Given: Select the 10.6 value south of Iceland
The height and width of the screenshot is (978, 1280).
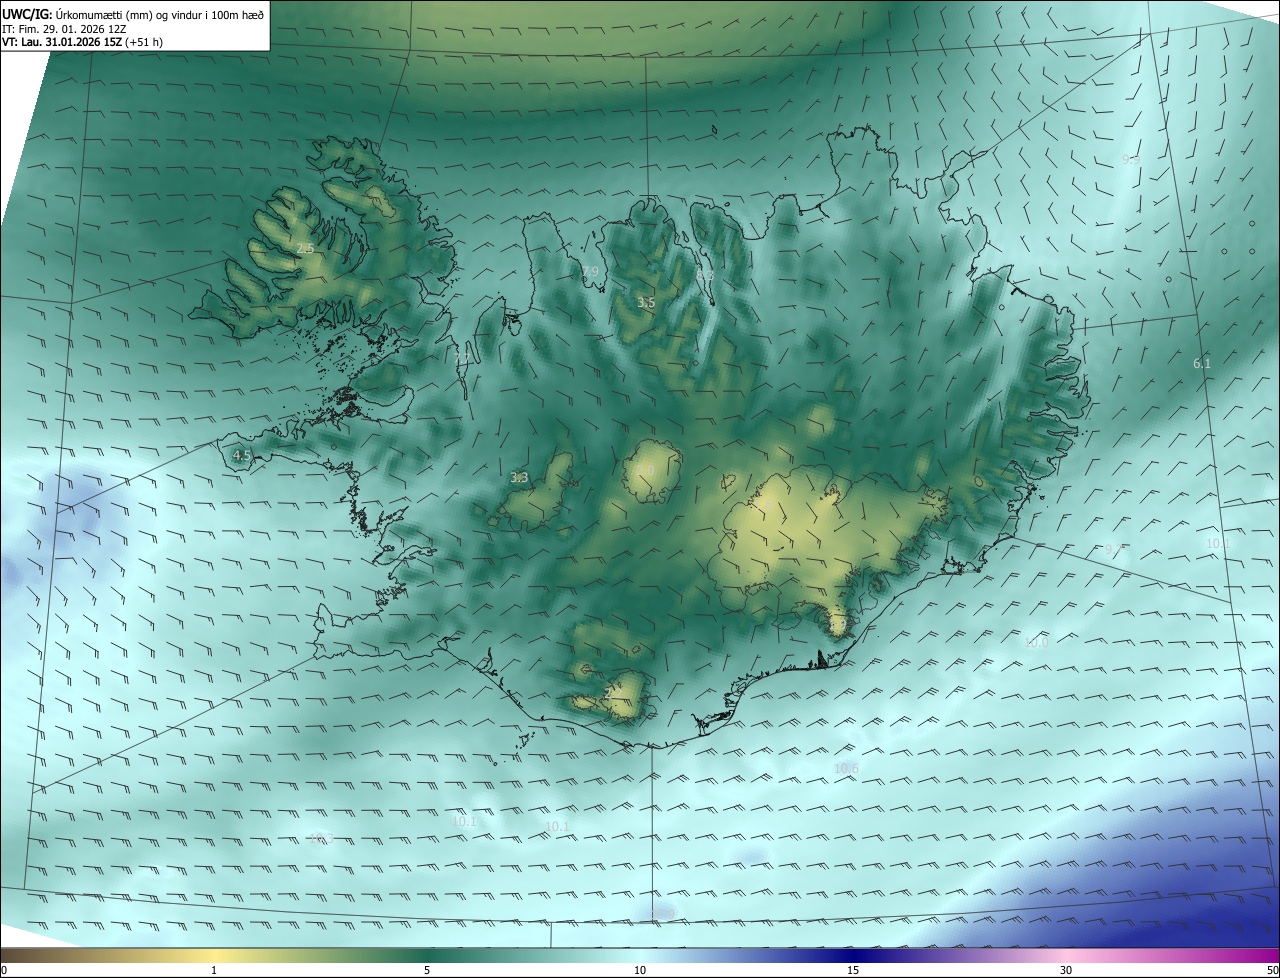Looking at the screenshot, I should [846, 768].
